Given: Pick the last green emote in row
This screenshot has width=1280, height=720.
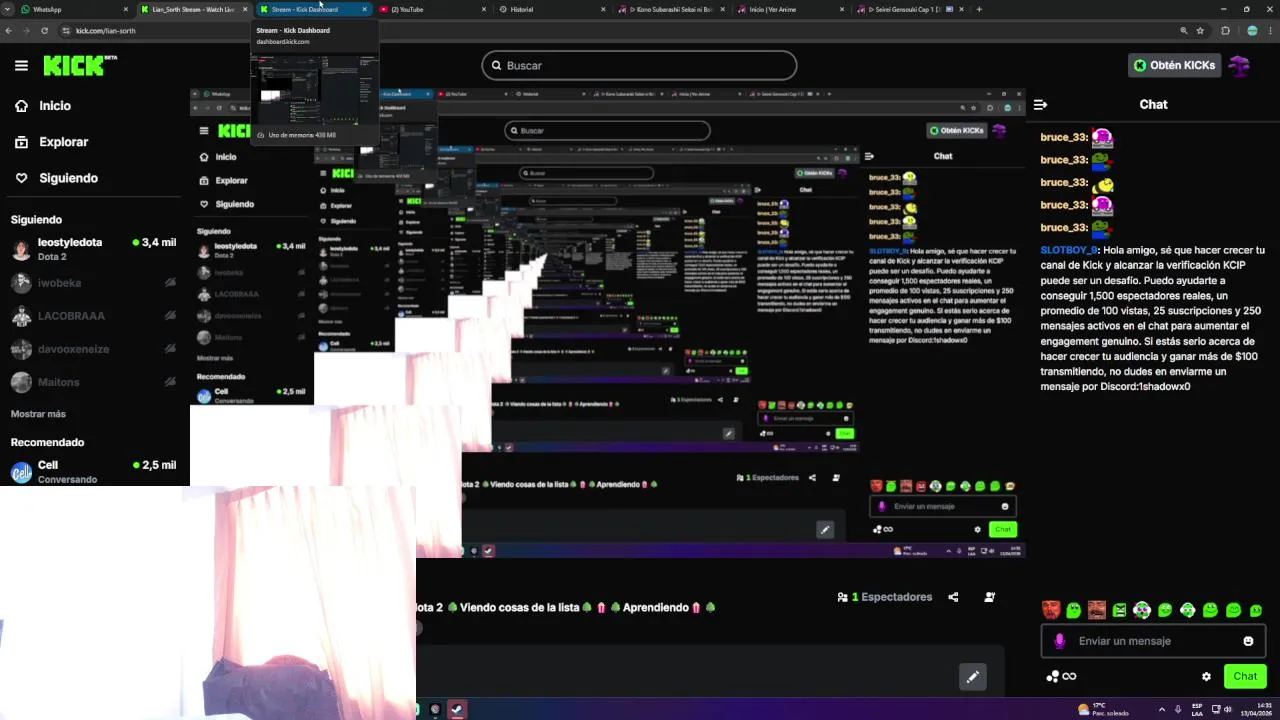Looking at the screenshot, I should pyautogui.click(x=1256, y=610).
